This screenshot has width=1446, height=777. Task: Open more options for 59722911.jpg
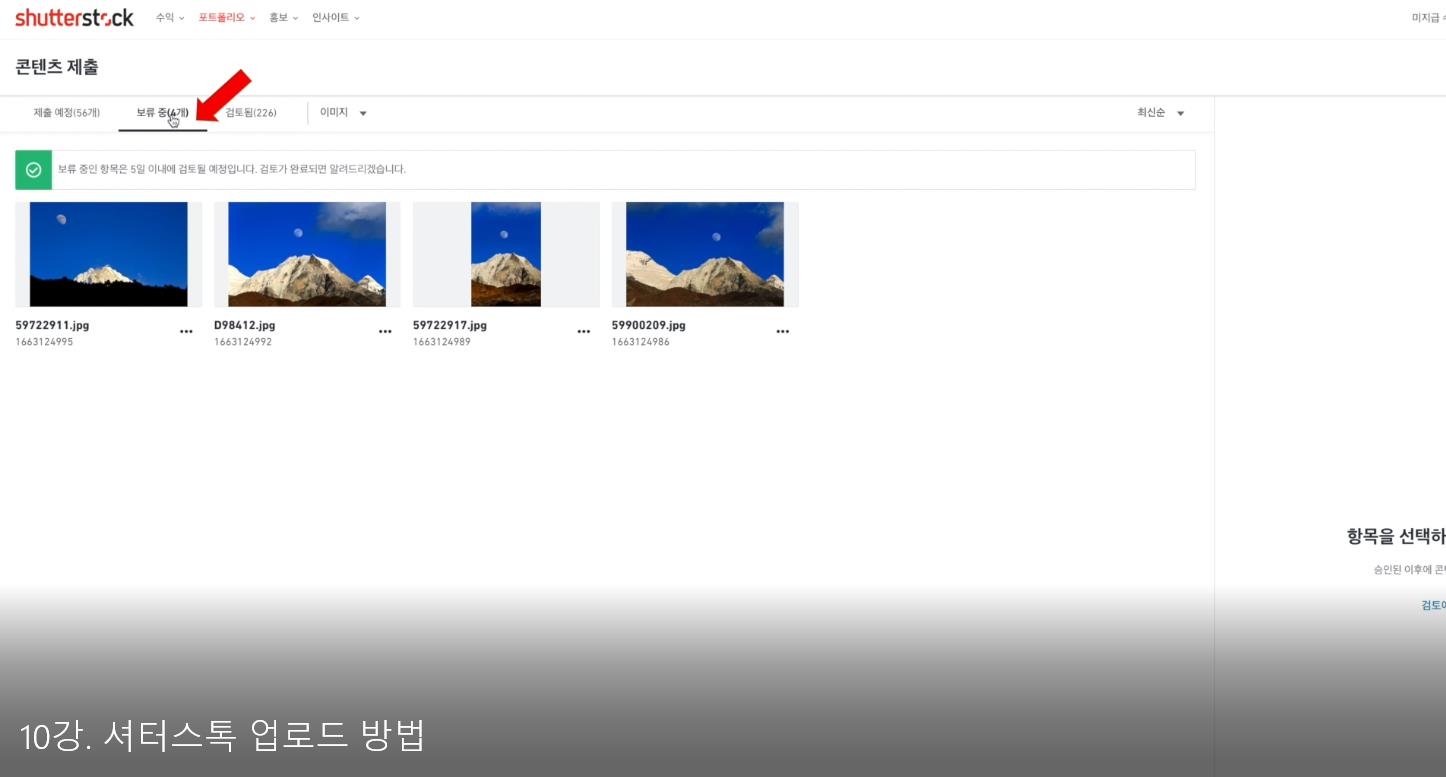click(x=186, y=332)
